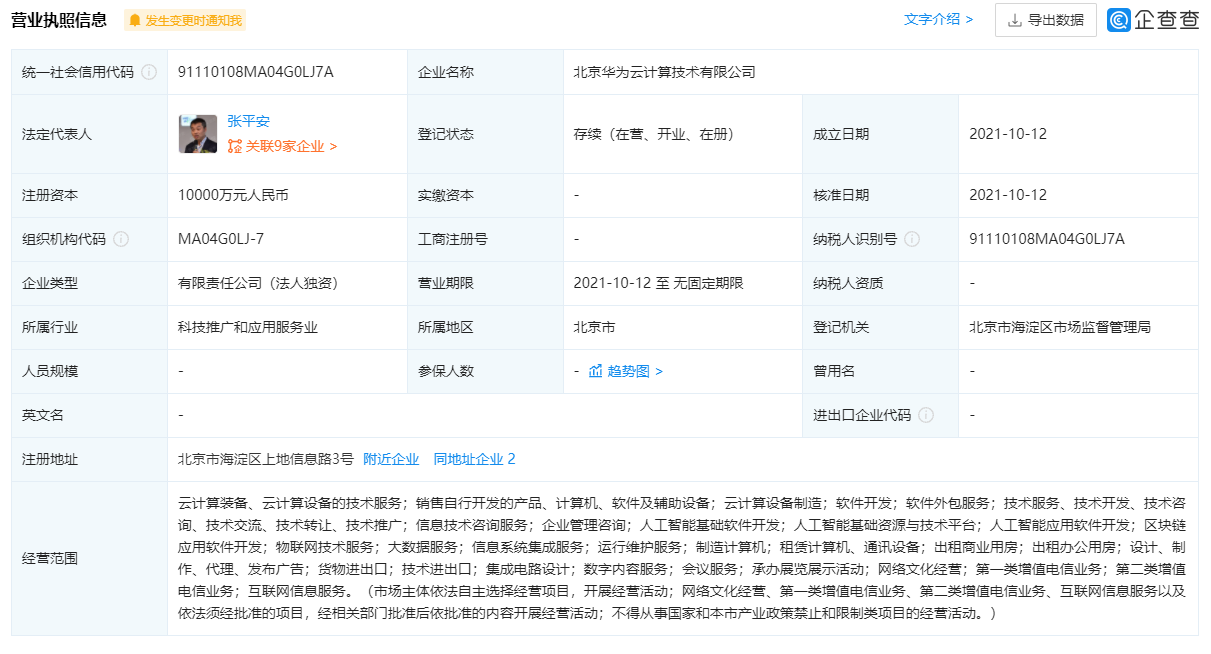Click the 经营范围 row label
This screenshot has height=654, width=1211.
(50, 558)
